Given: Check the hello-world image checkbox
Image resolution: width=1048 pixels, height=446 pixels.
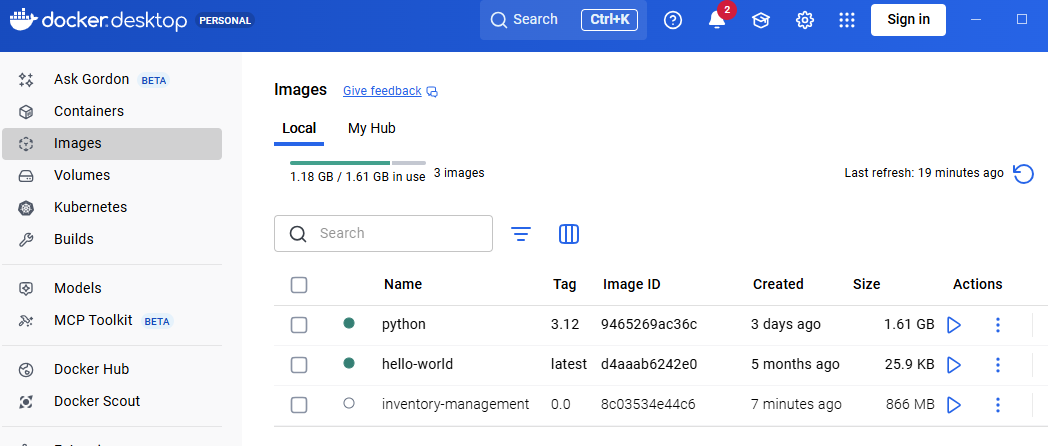Looking at the screenshot, I should click(x=299, y=365).
